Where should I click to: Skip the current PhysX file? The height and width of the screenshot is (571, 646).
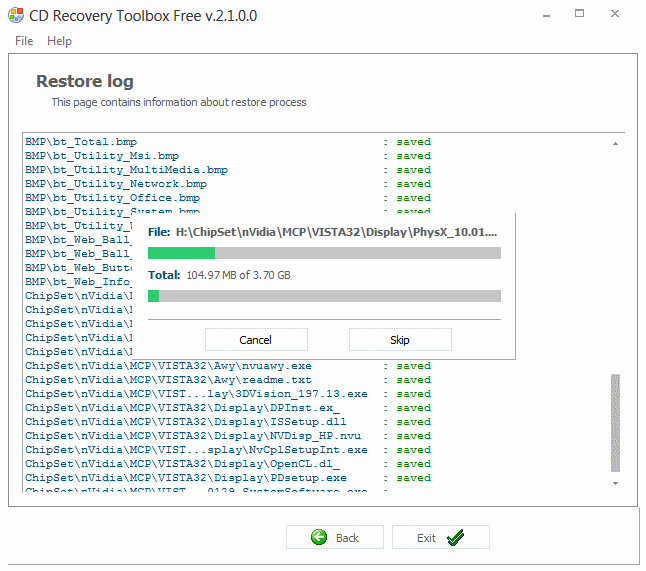[400, 340]
